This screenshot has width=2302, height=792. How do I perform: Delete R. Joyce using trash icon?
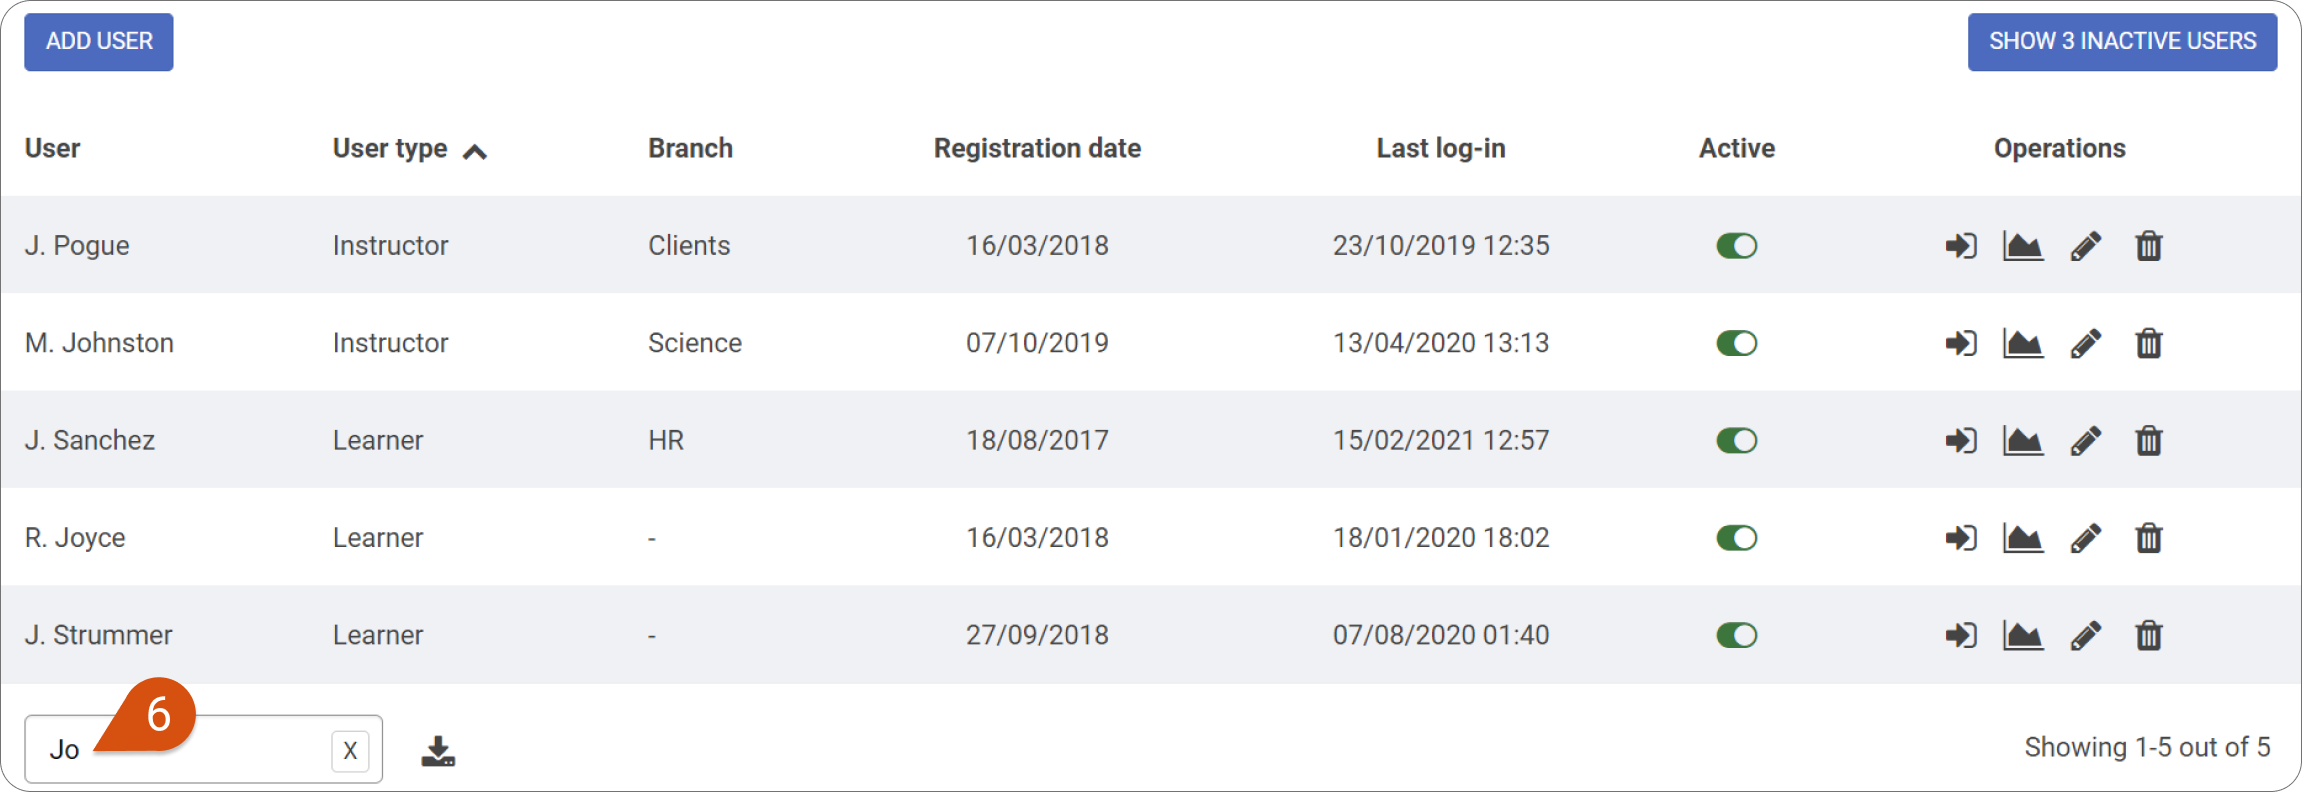pyautogui.click(x=2149, y=538)
